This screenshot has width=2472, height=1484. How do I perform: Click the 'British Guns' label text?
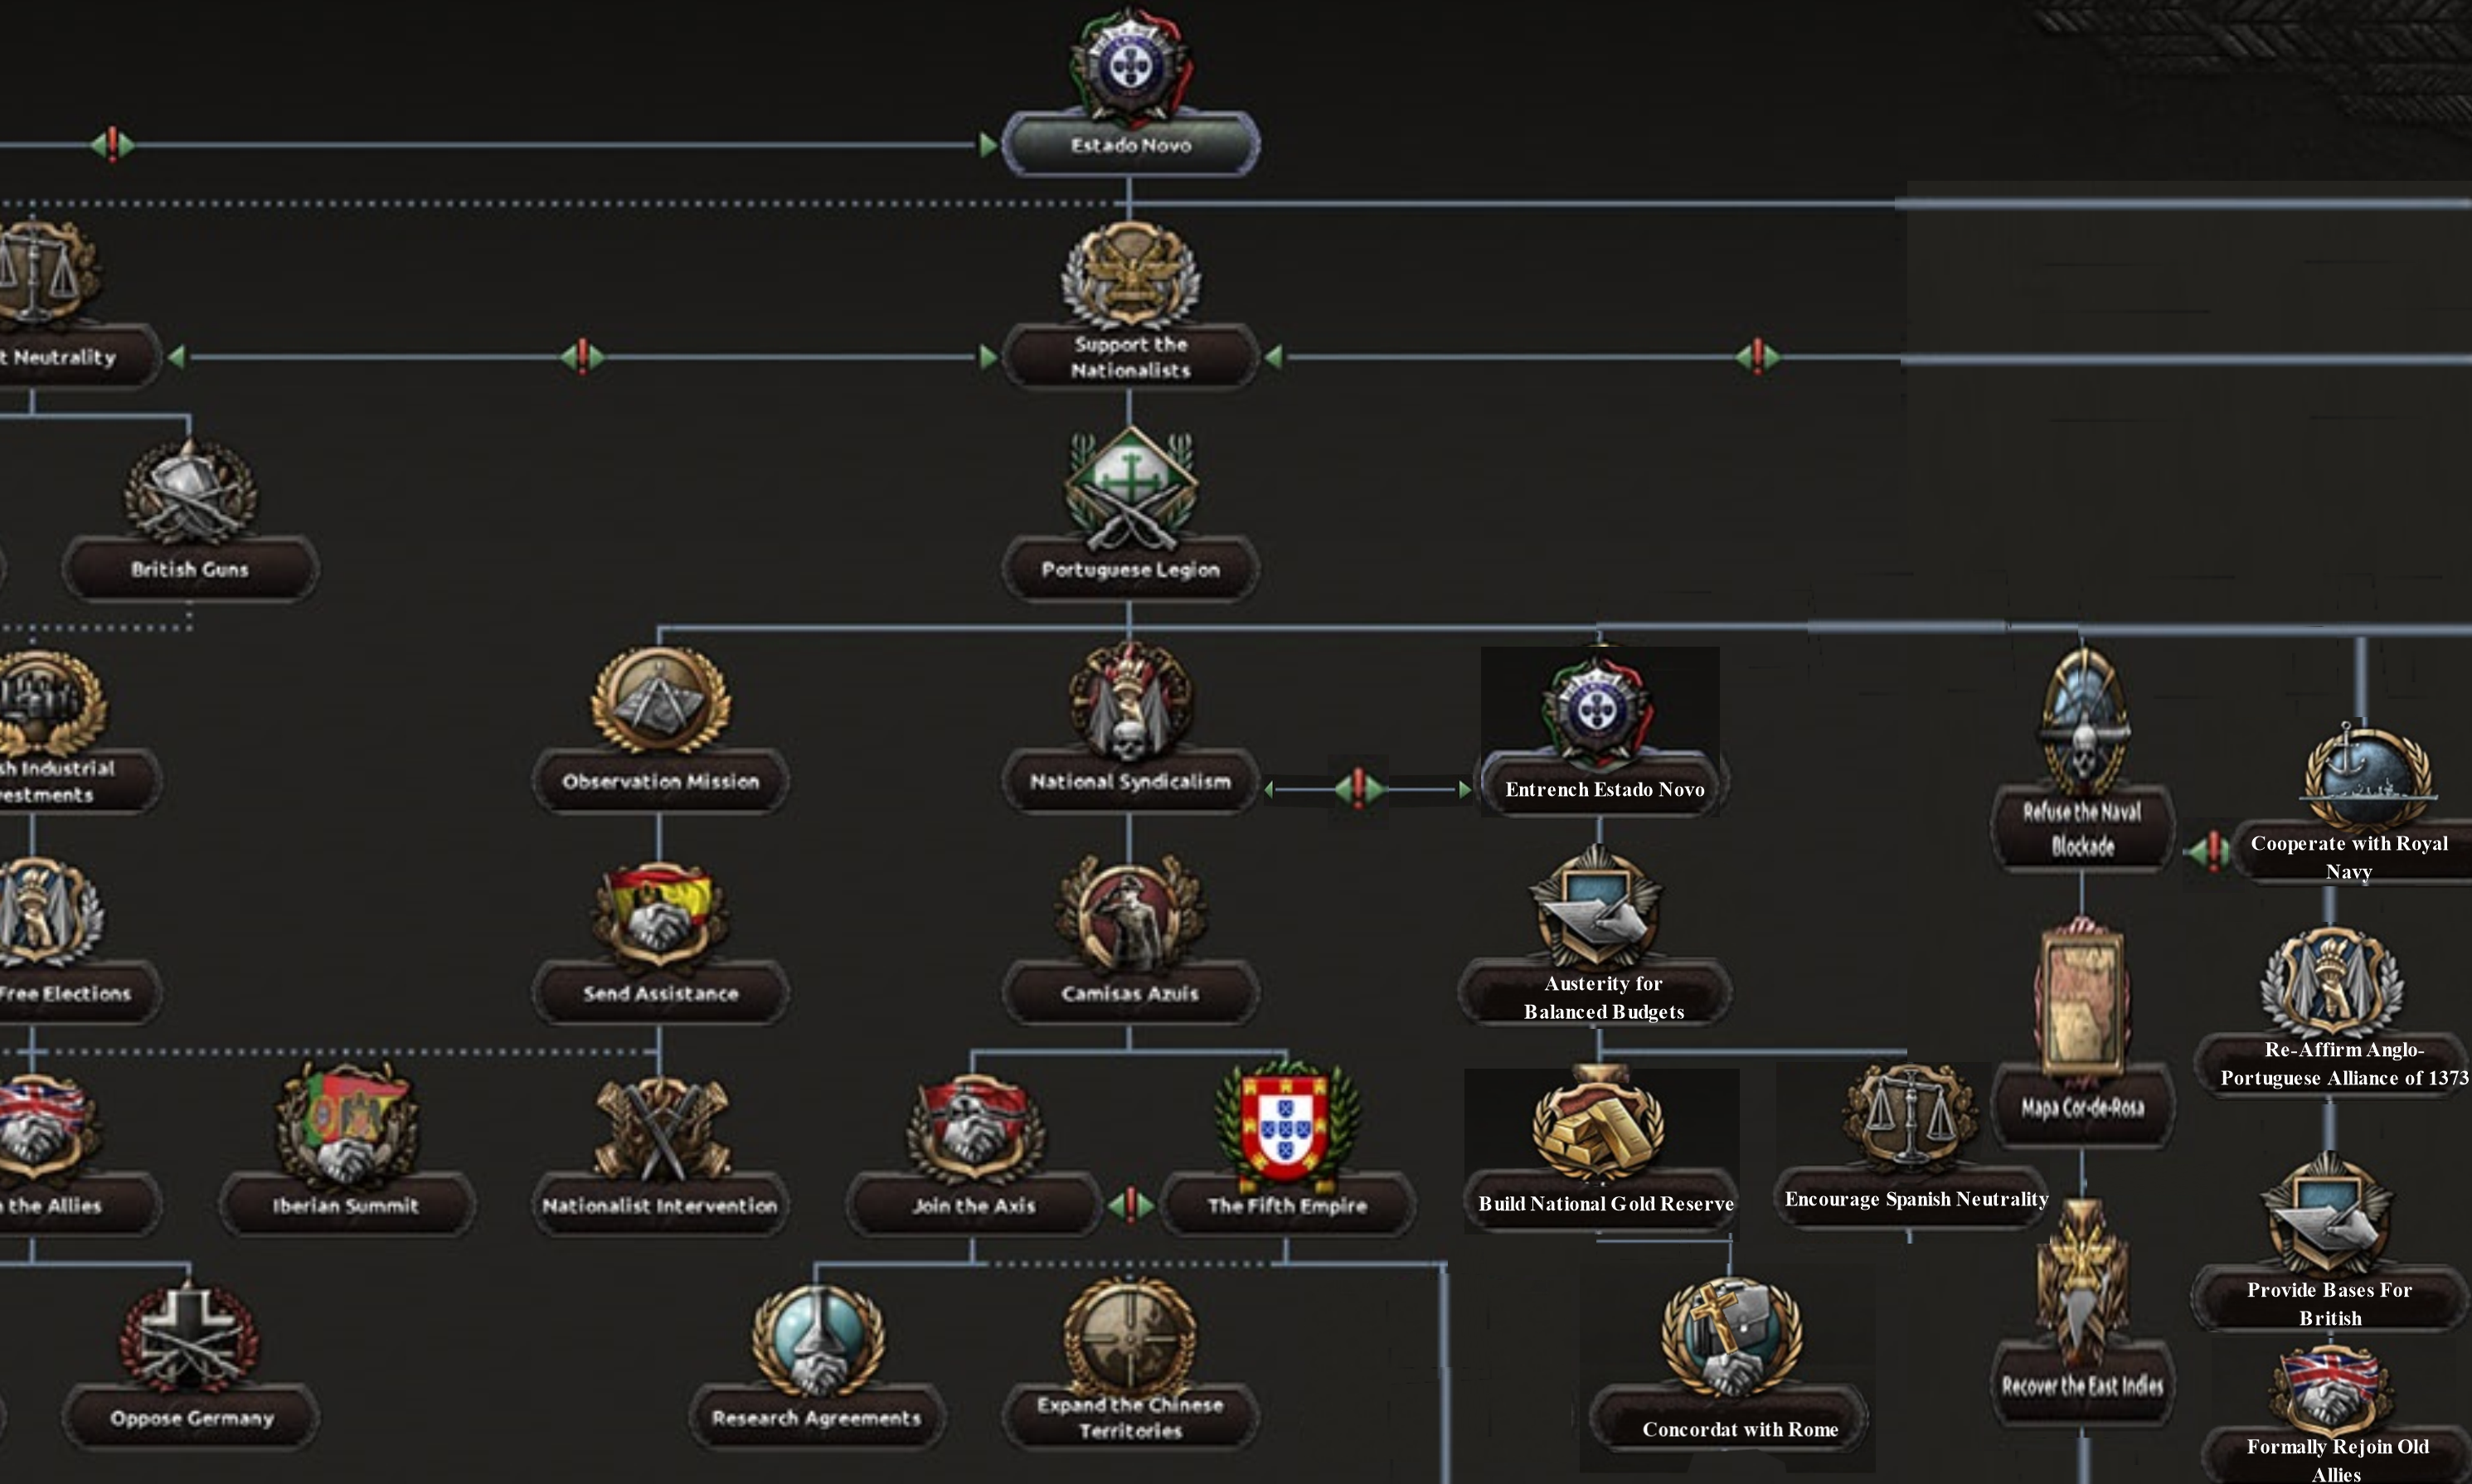(190, 569)
